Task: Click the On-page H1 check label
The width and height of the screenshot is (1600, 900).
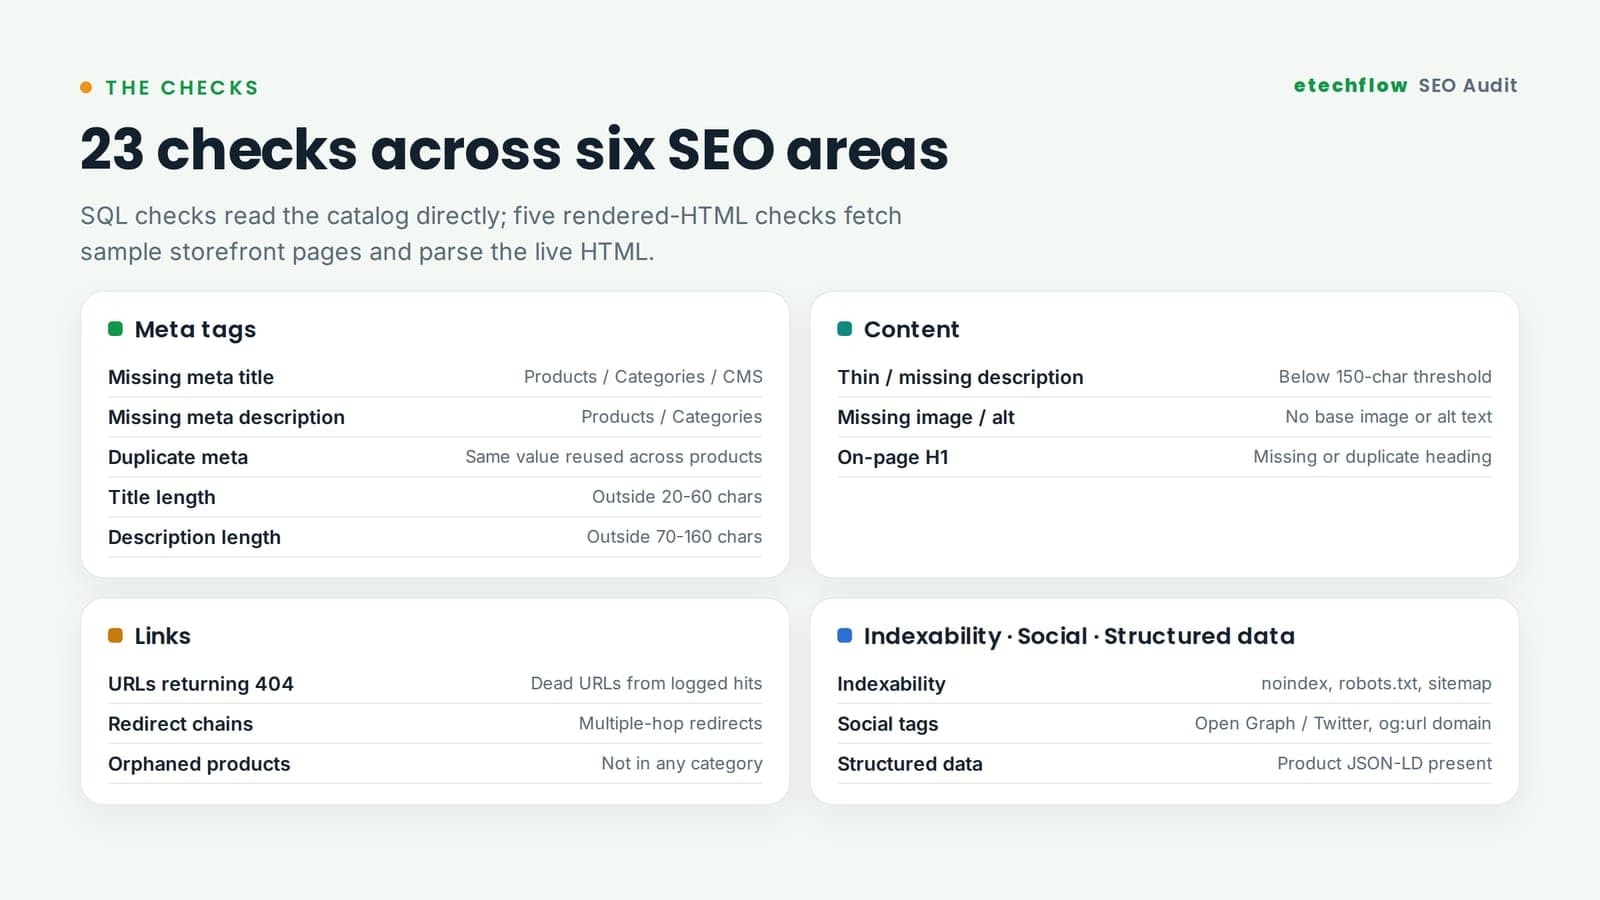Action: tap(893, 457)
